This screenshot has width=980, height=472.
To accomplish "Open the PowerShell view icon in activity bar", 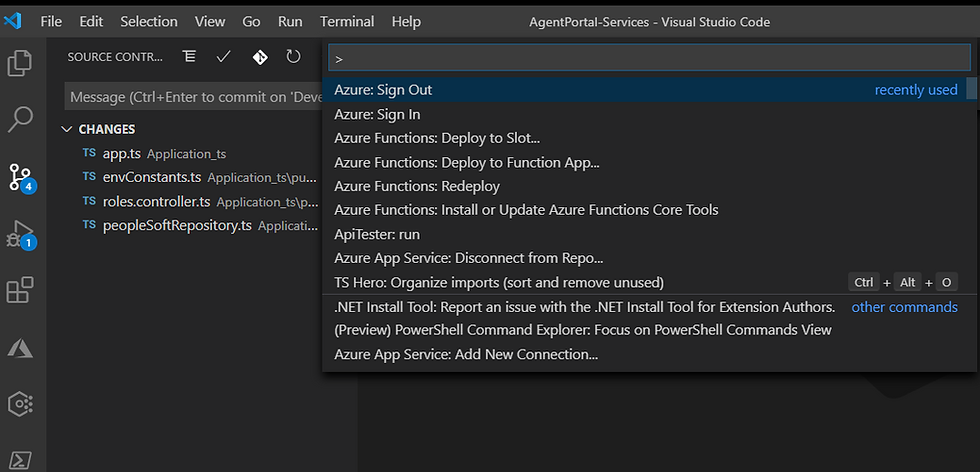I will click(x=20, y=460).
